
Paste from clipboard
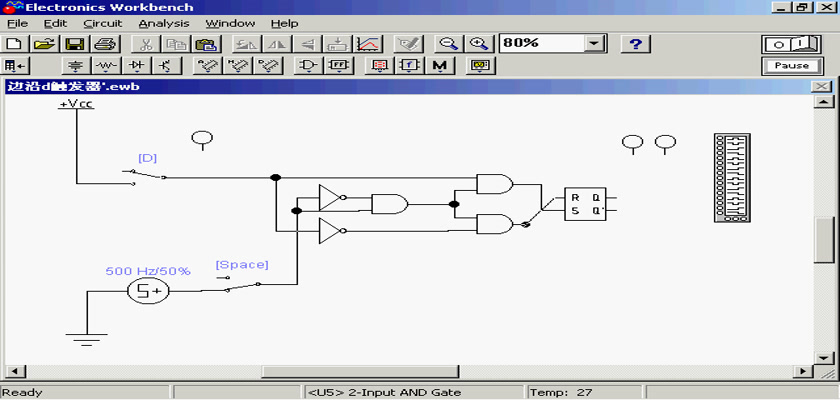[x=205, y=44]
